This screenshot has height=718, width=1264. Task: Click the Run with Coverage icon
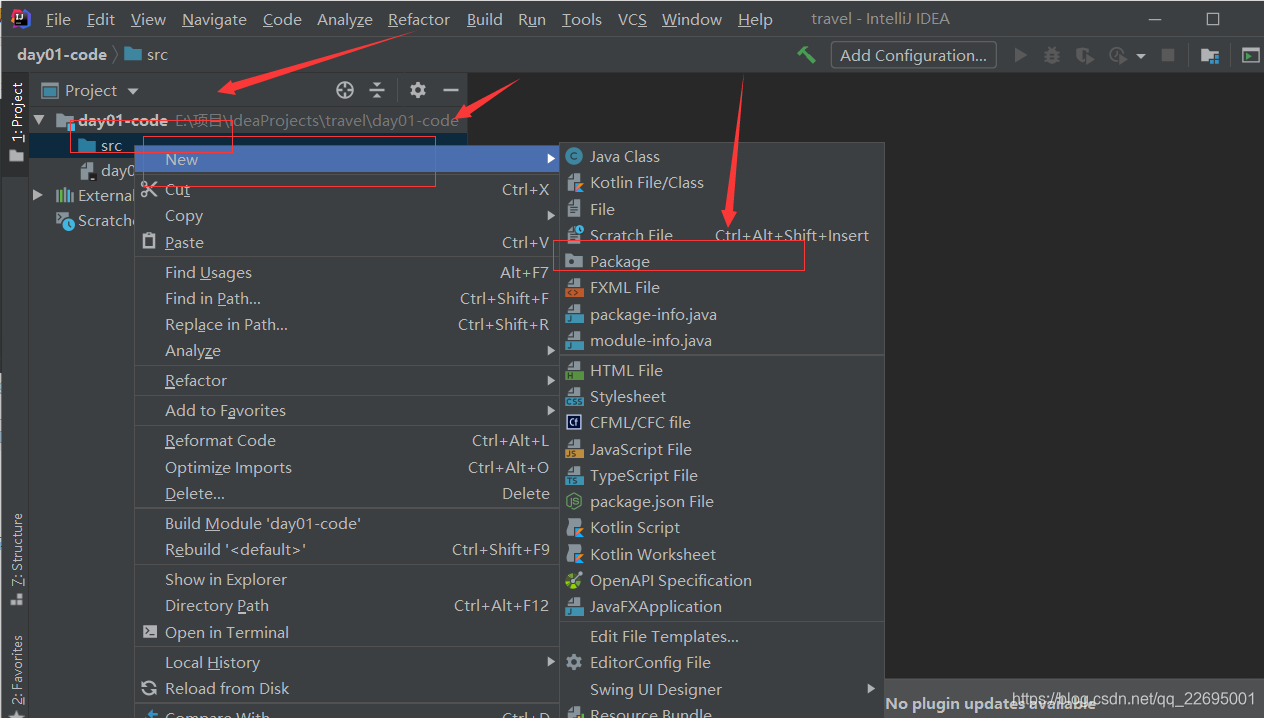(x=1084, y=56)
